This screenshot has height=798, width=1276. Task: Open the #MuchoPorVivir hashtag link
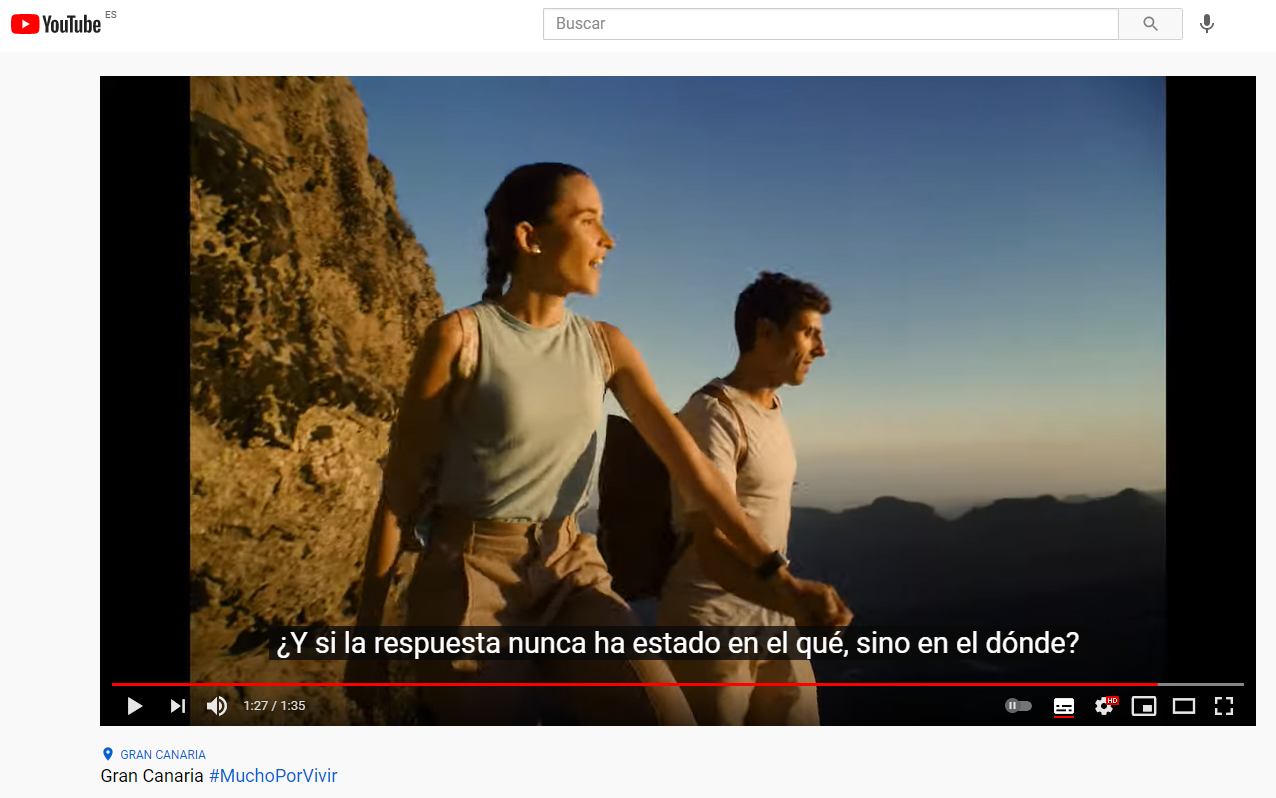(273, 776)
